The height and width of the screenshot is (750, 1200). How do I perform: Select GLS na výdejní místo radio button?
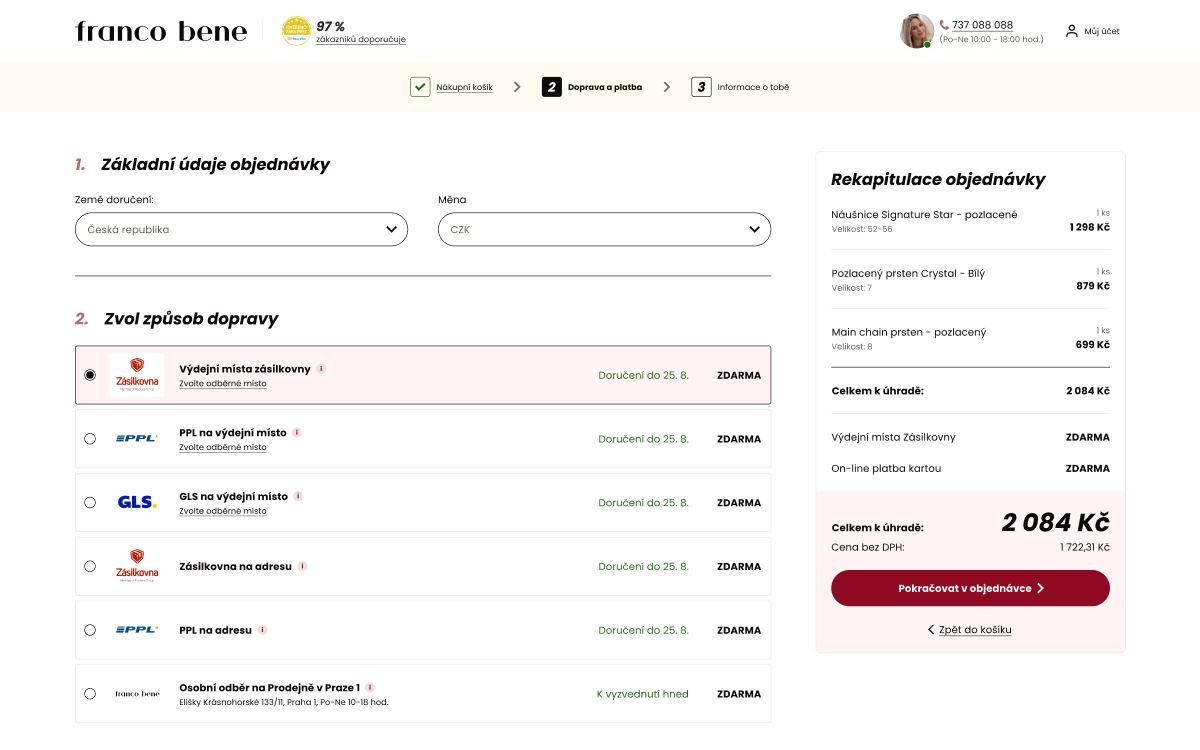click(90, 502)
